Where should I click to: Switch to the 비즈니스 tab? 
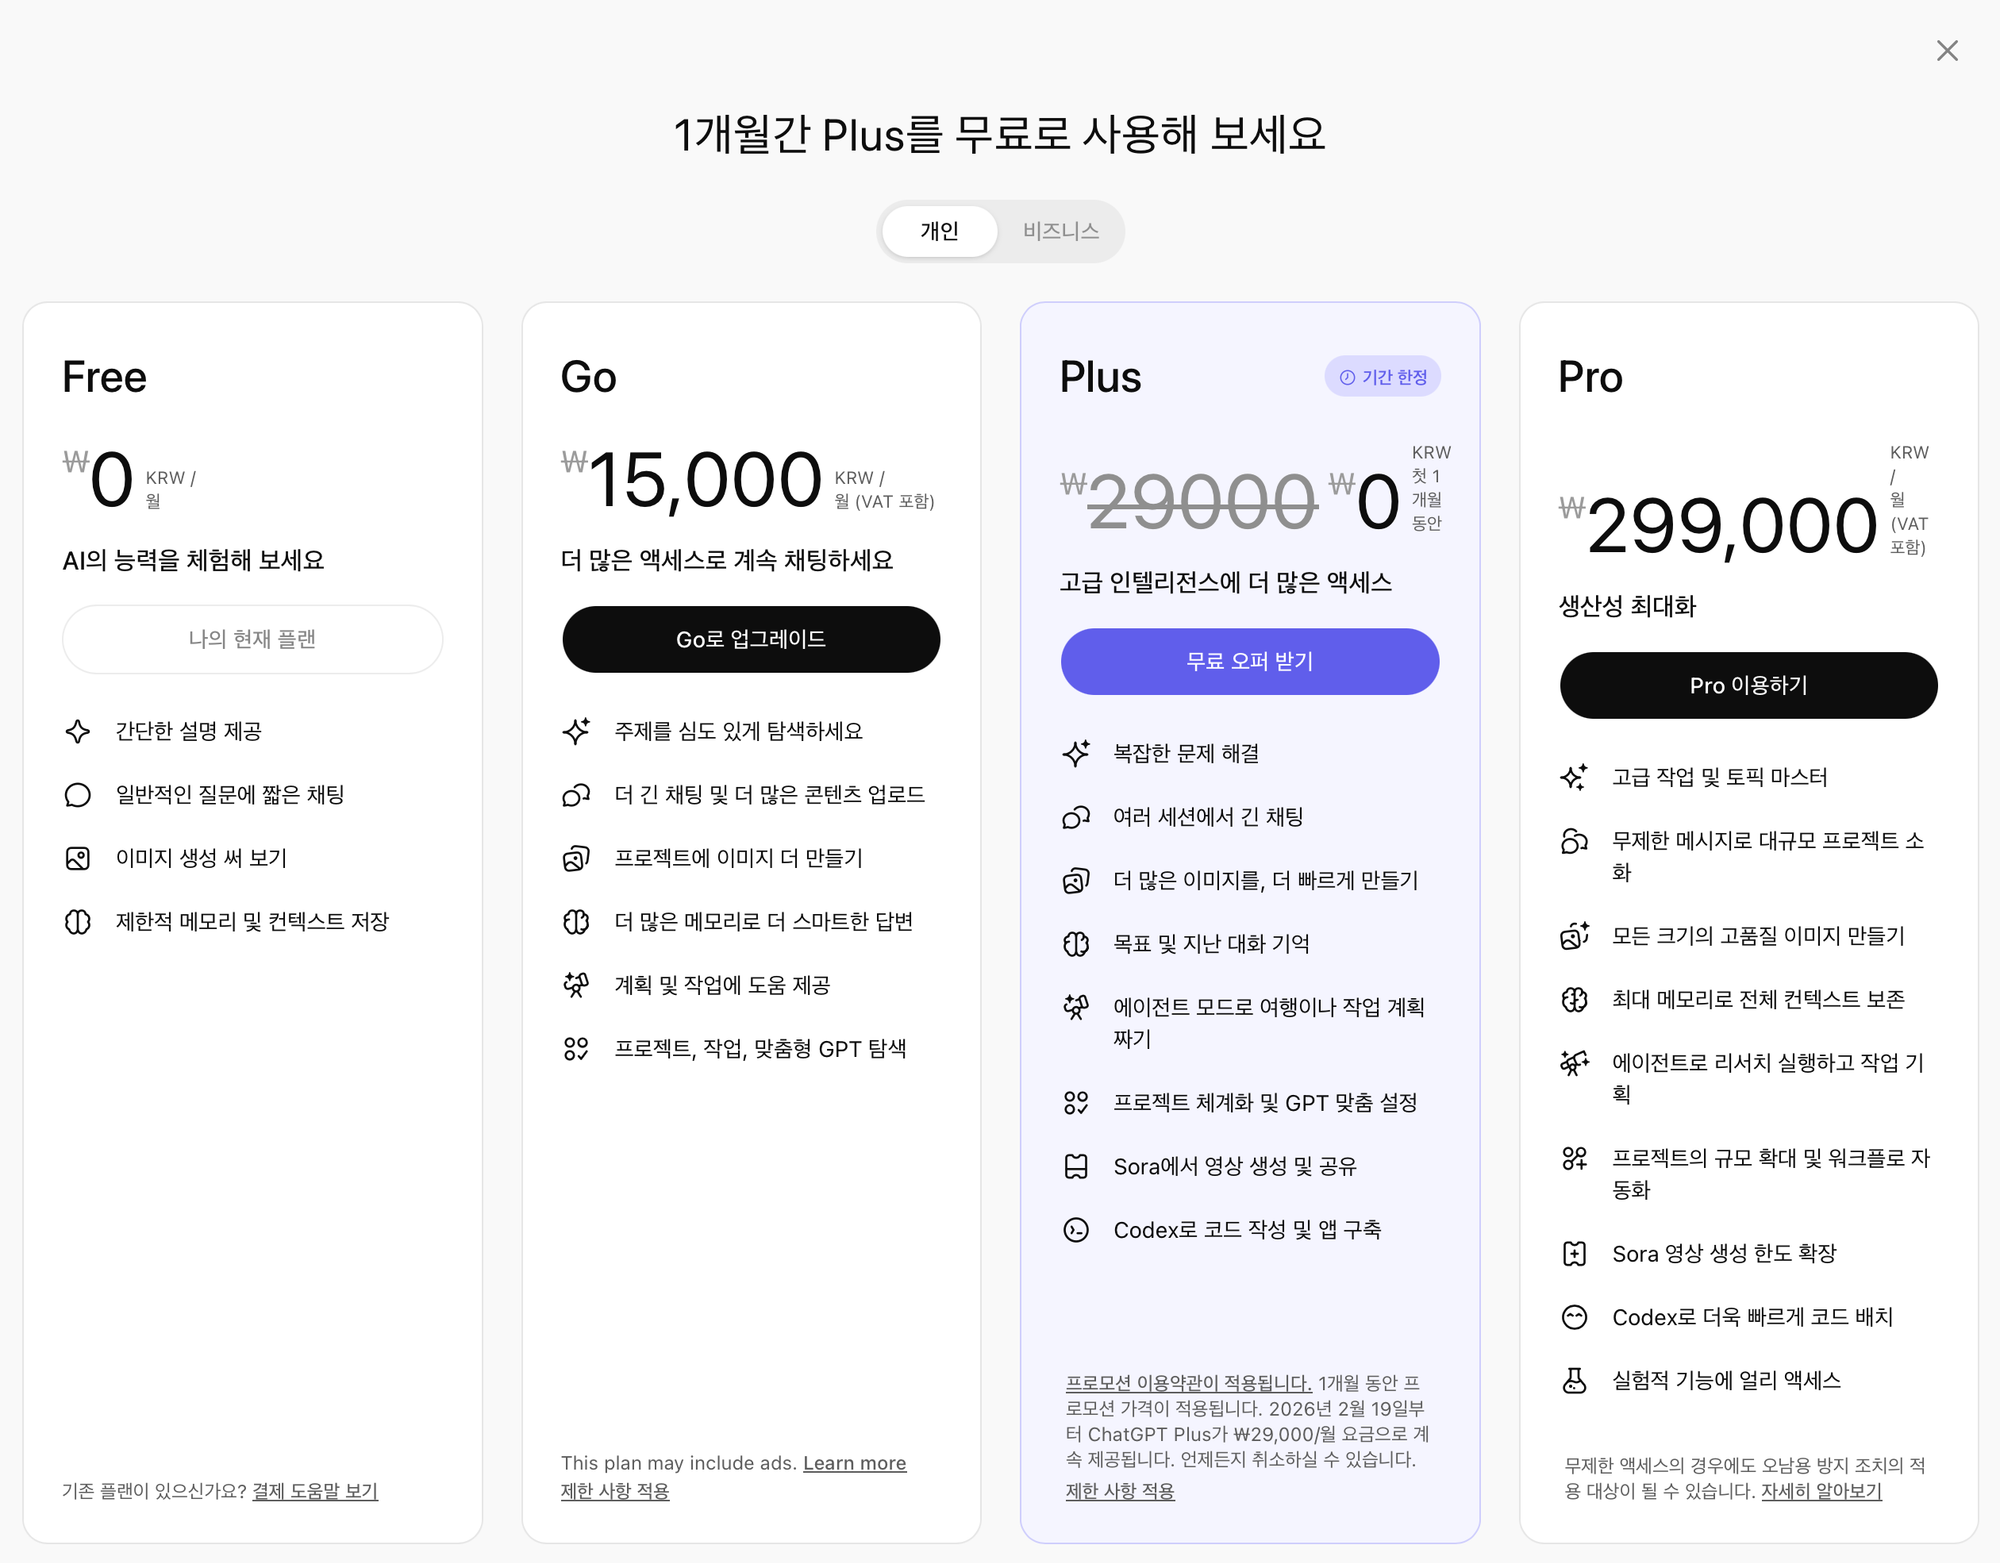pyautogui.click(x=1060, y=231)
